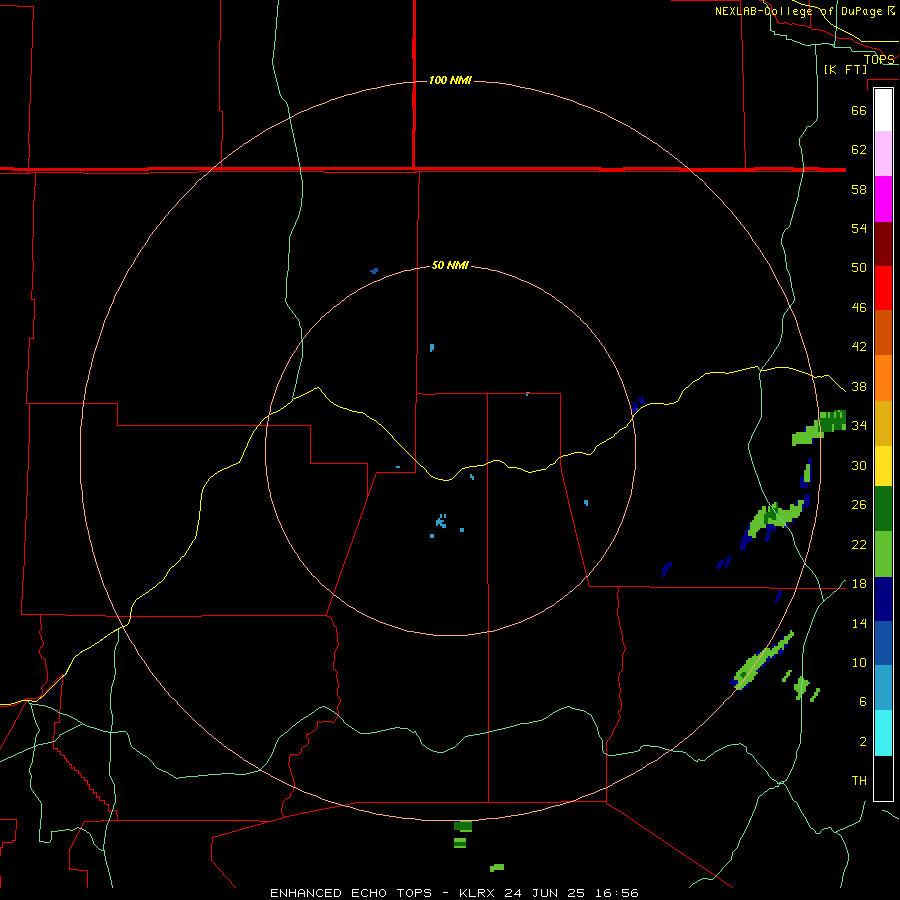Screen dimensions: 900x900
Task: Click the bright yellow legend swatch
Action: point(883,466)
